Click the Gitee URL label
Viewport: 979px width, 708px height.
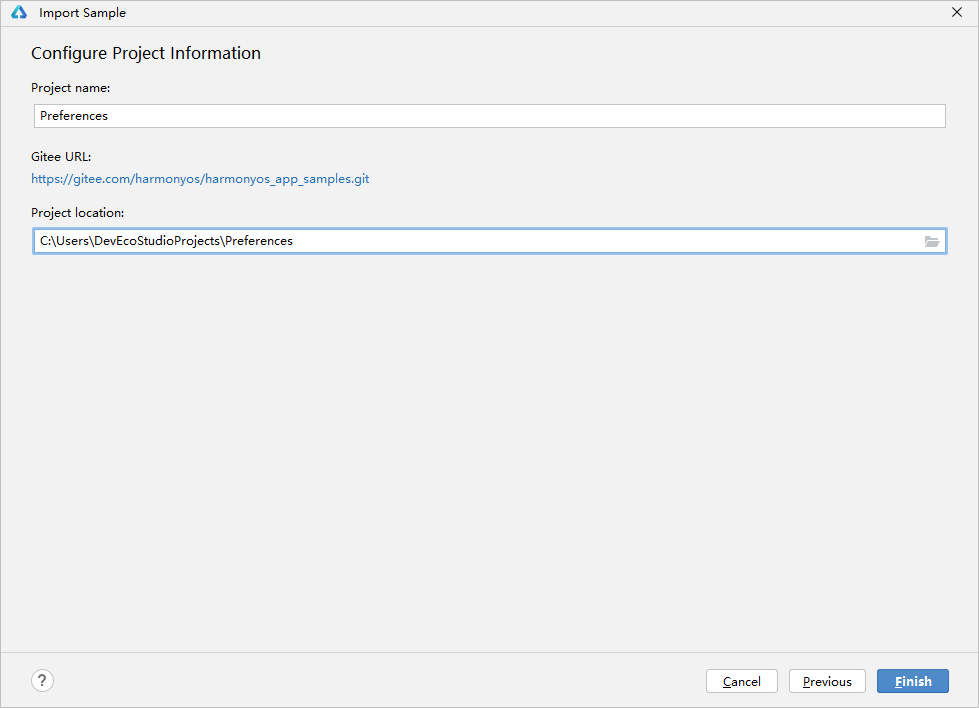[x=61, y=157]
